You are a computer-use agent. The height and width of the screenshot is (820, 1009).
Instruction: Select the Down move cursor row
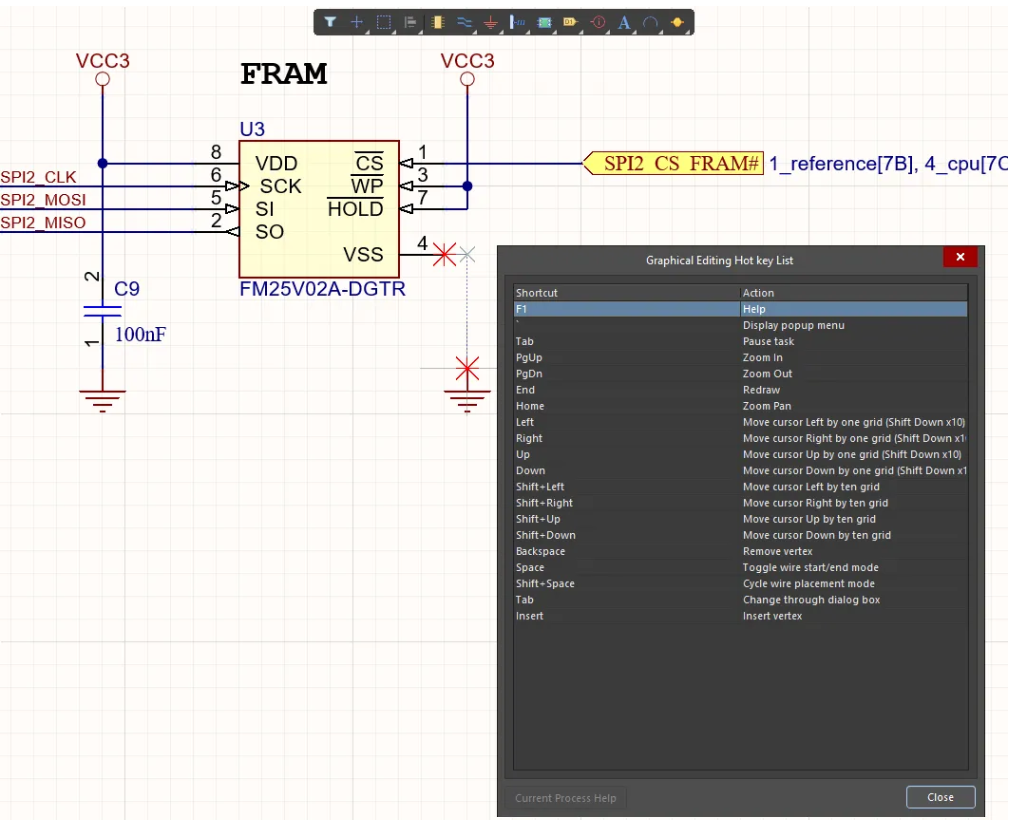point(740,471)
